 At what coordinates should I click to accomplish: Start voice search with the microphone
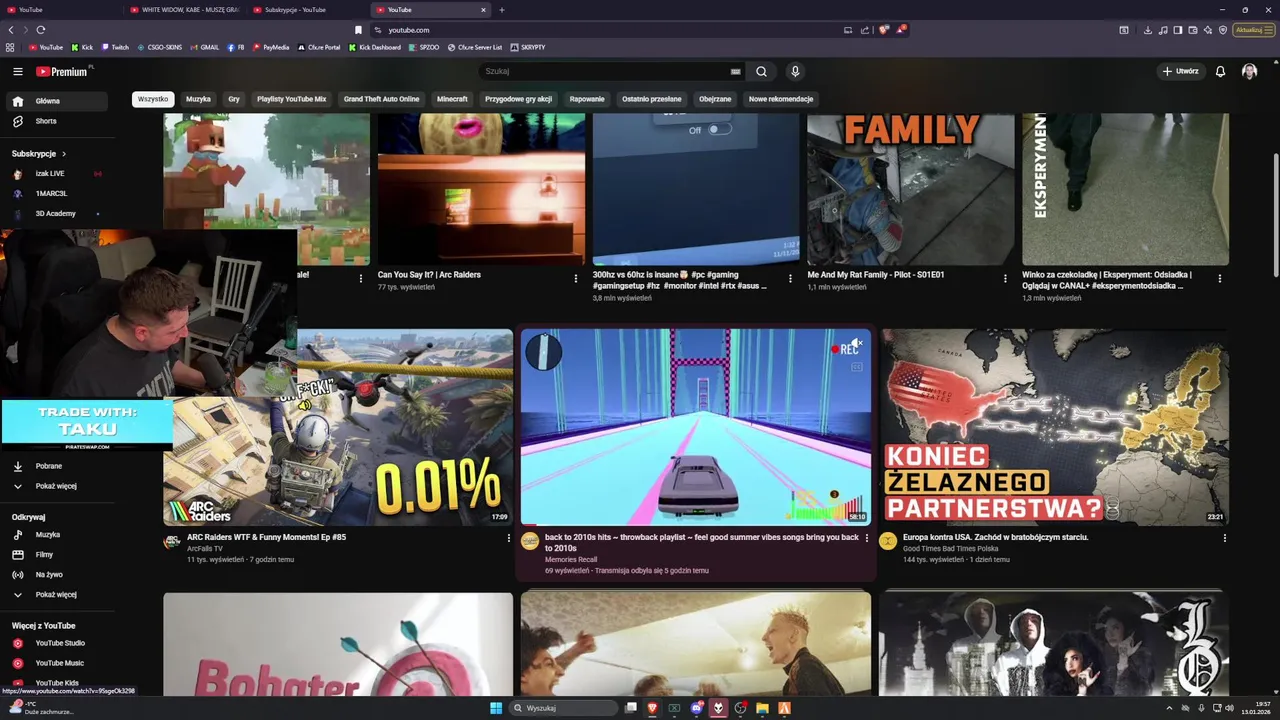pos(795,71)
